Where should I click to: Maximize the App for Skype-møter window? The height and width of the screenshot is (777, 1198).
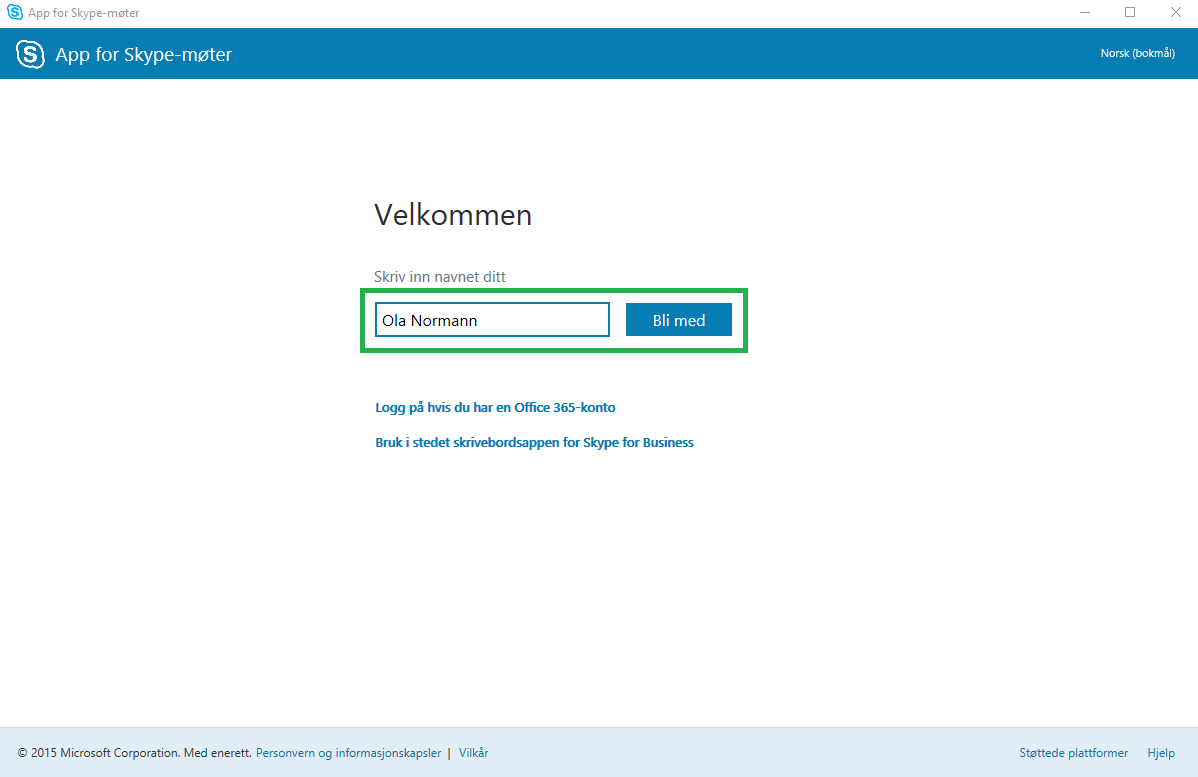pos(1130,12)
